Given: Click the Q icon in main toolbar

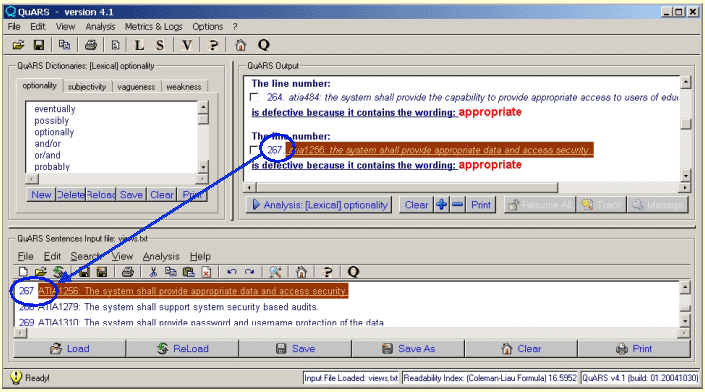Looking at the screenshot, I should (264, 45).
